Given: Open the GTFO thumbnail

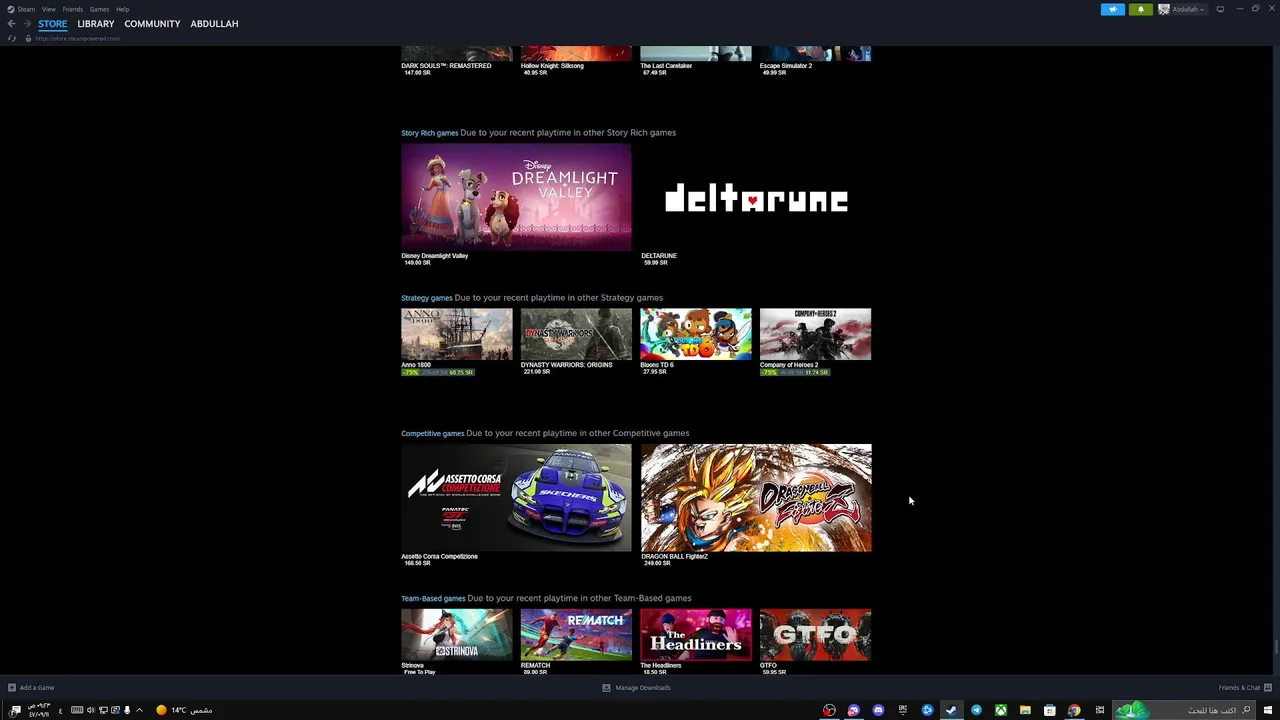Looking at the screenshot, I should (x=815, y=635).
